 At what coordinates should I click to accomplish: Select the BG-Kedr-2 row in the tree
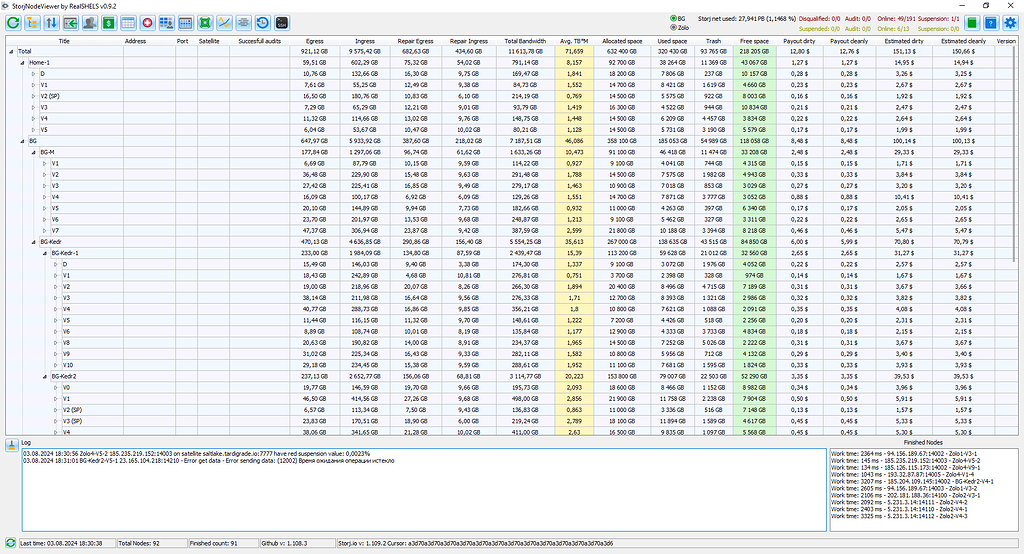[x=66, y=376]
